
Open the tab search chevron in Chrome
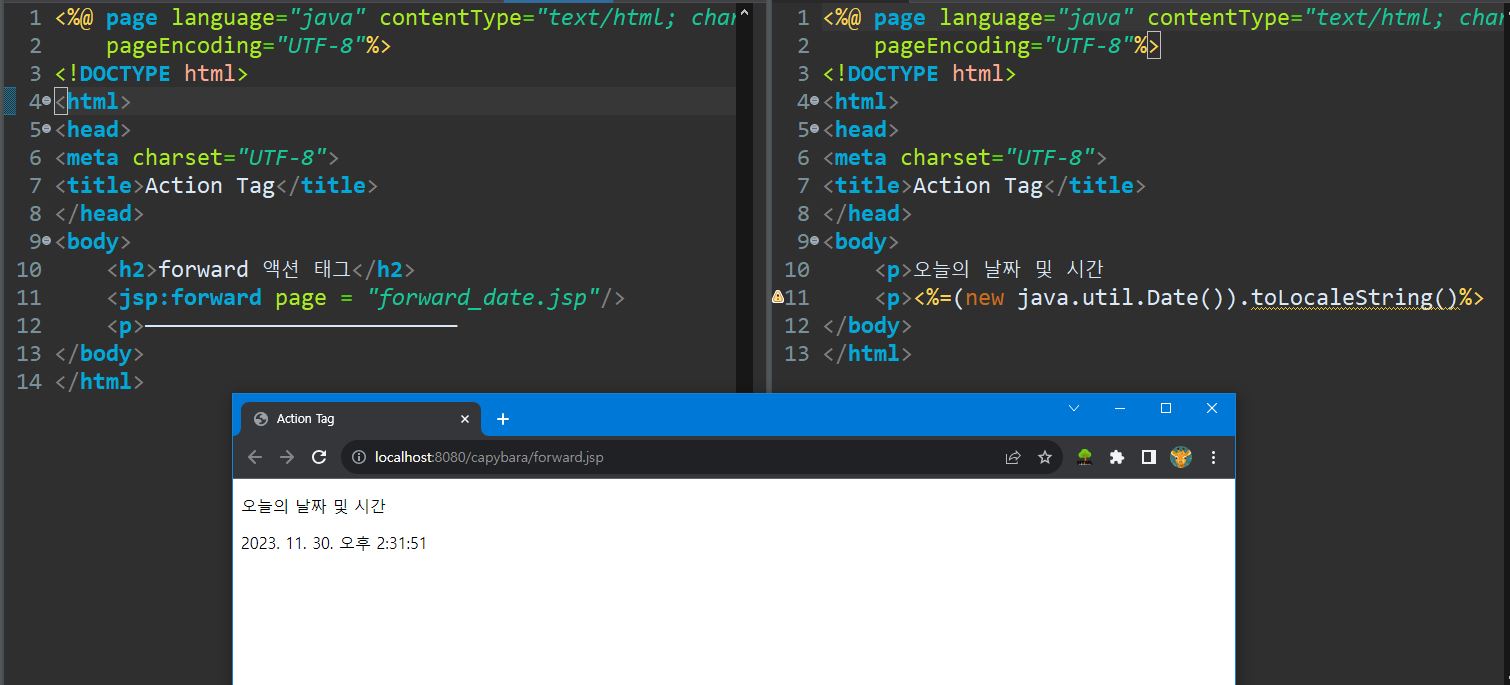[x=1074, y=408]
